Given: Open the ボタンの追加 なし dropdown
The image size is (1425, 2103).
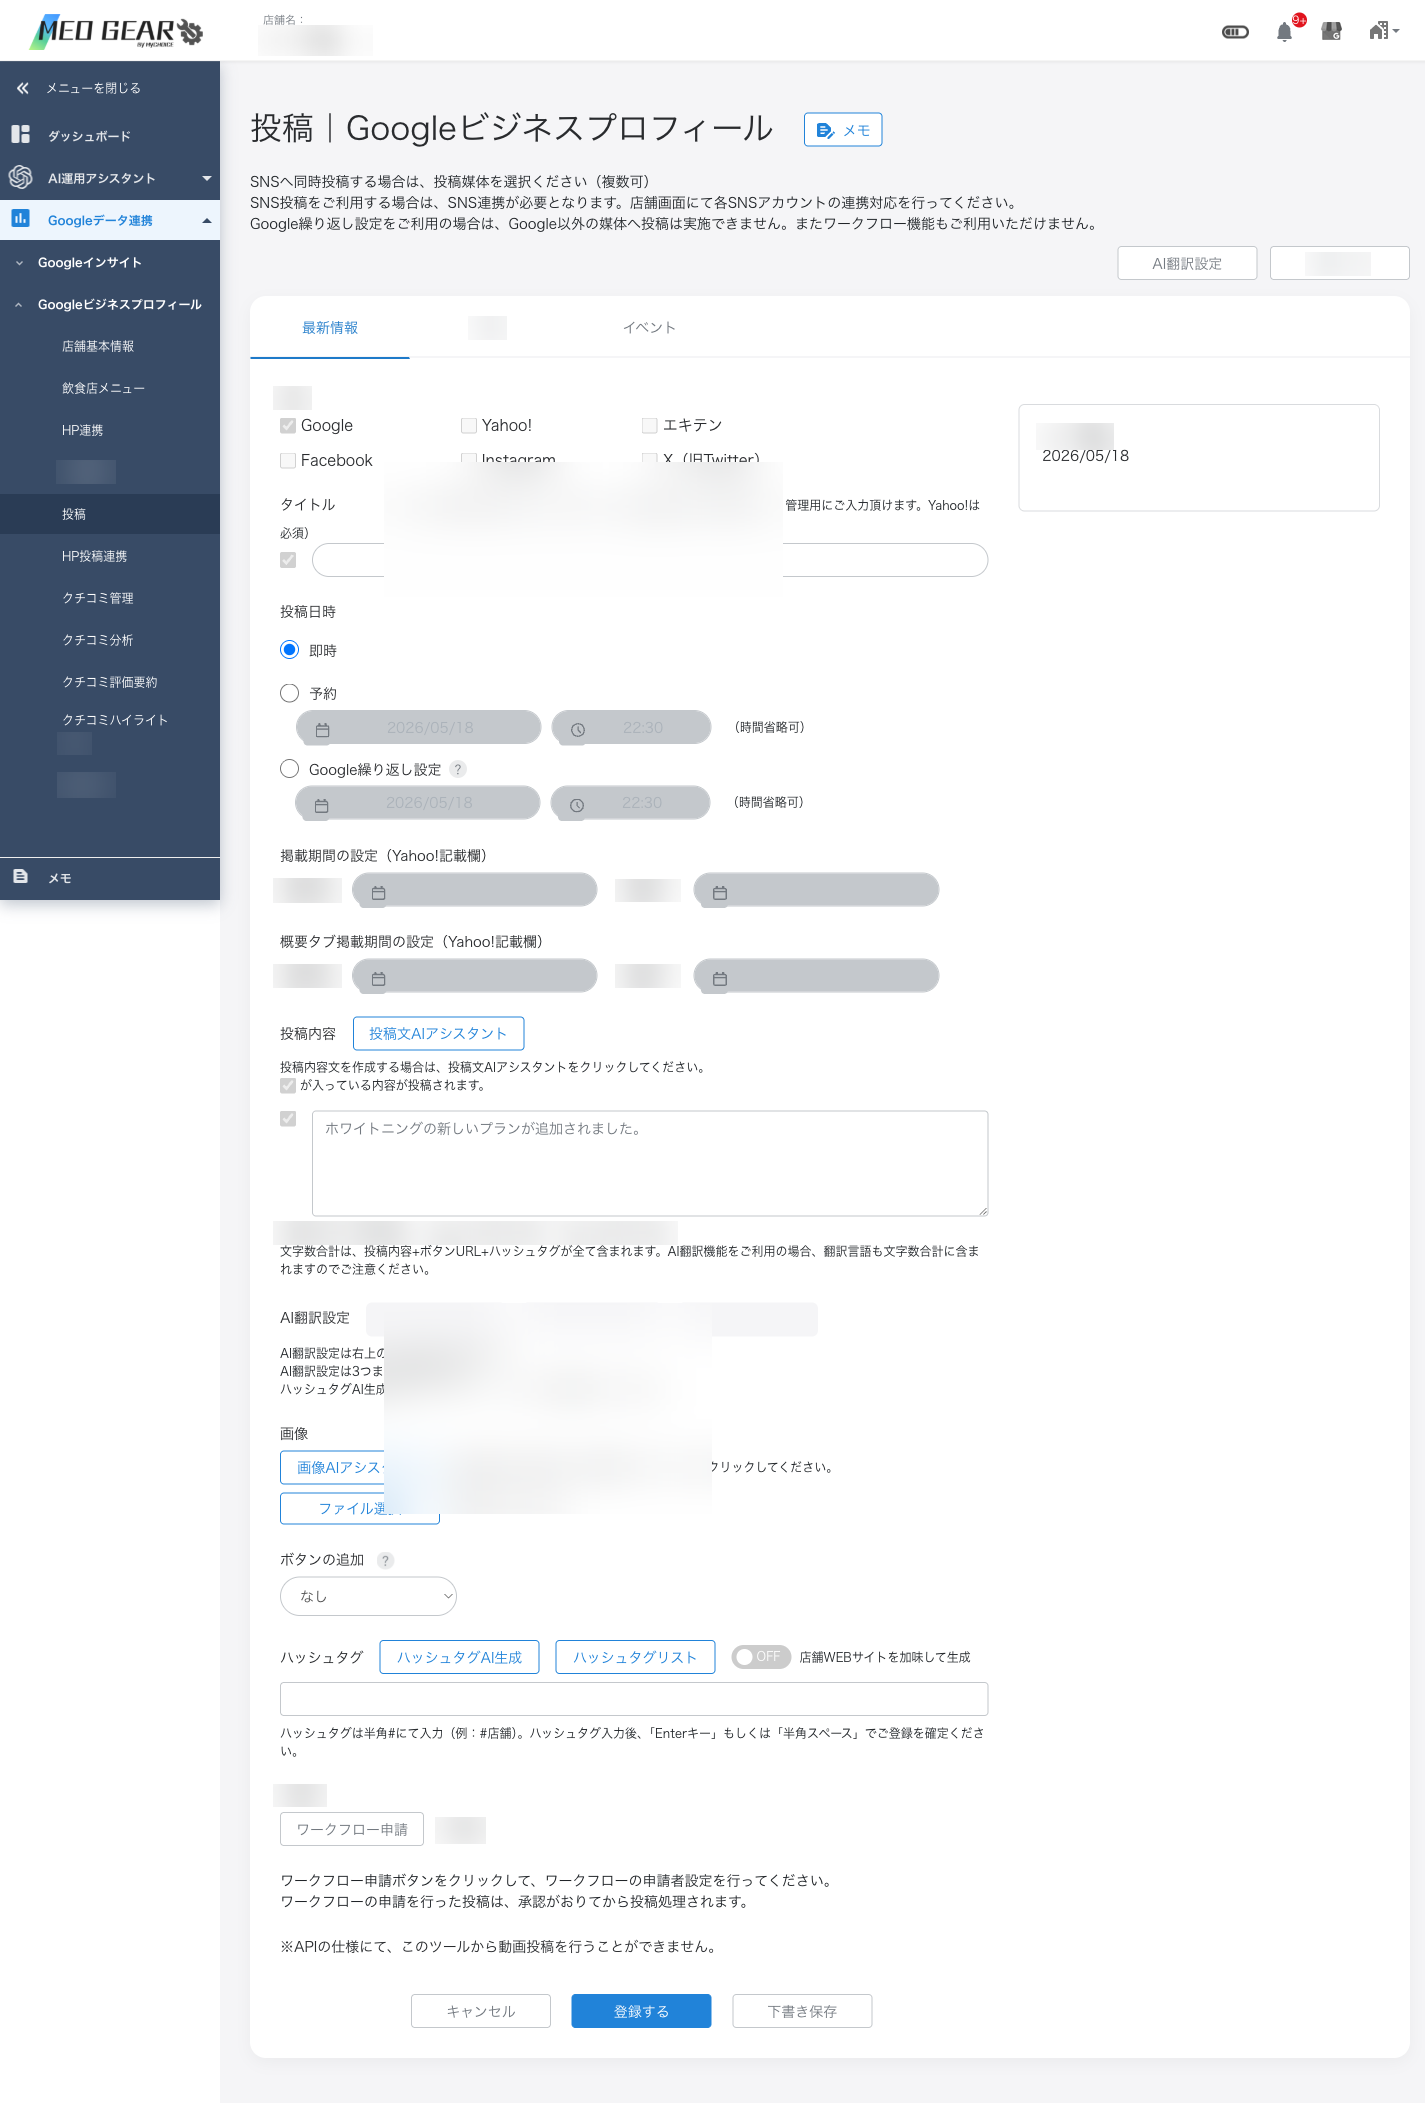Looking at the screenshot, I should point(368,1596).
